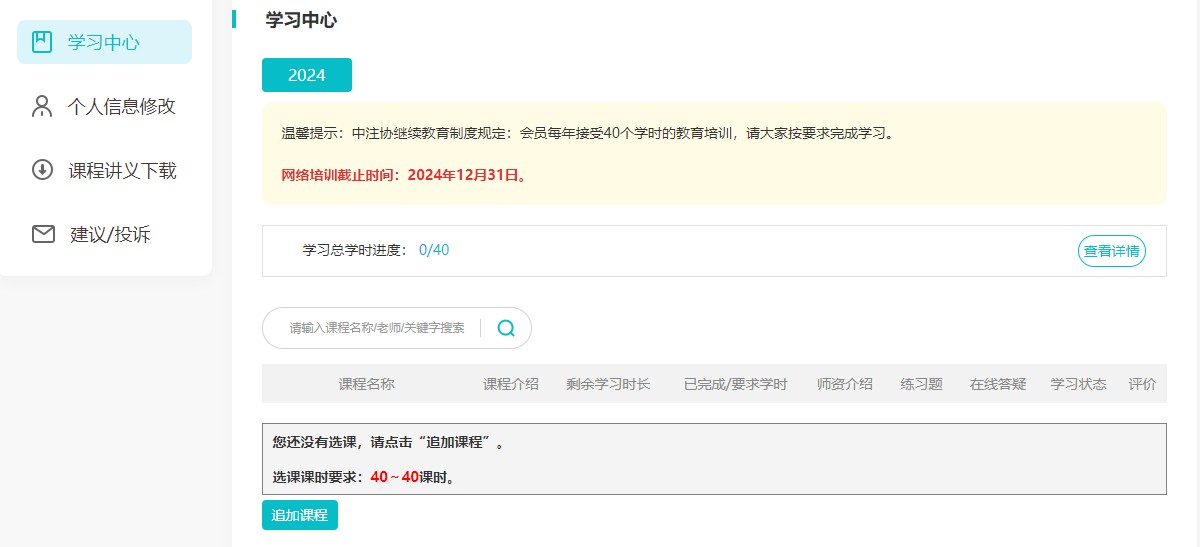
Task: Click the 师资介绍 column header
Action: click(844, 384)
